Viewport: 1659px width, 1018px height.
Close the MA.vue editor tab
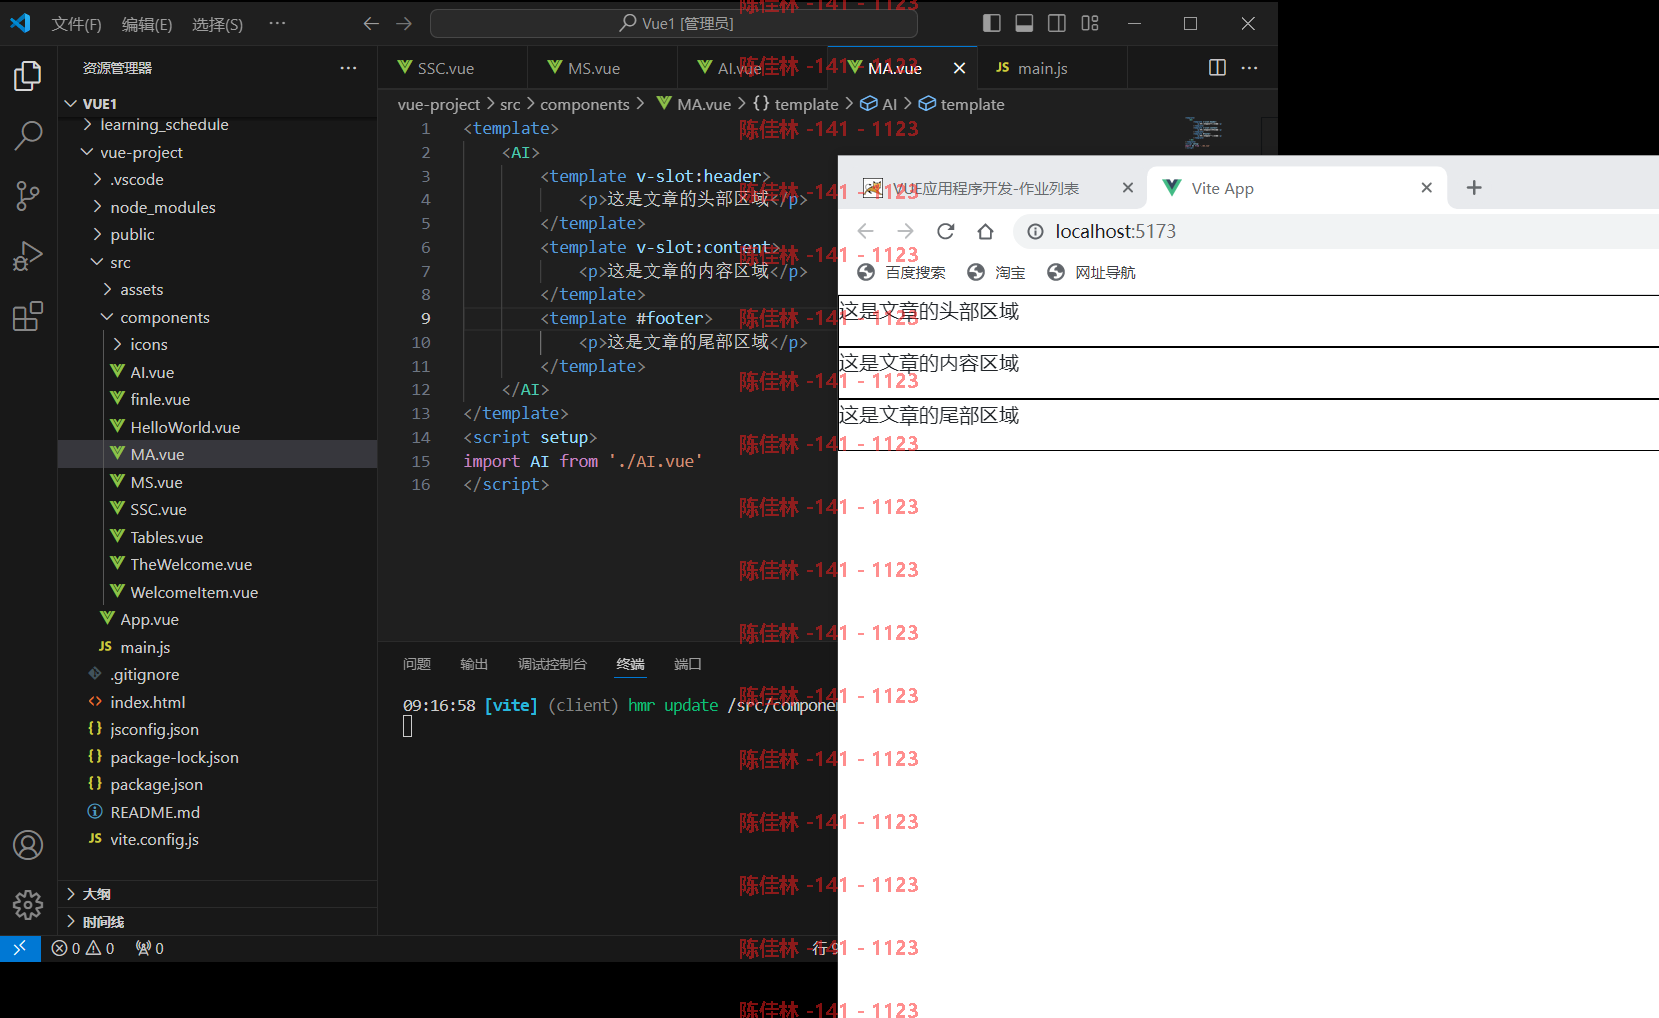pos(959,68)
